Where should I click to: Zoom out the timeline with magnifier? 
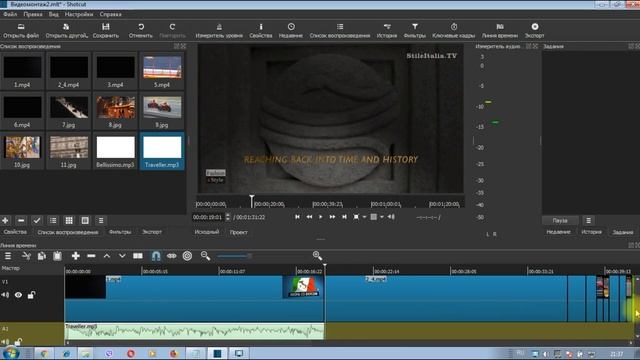(205, 256)
